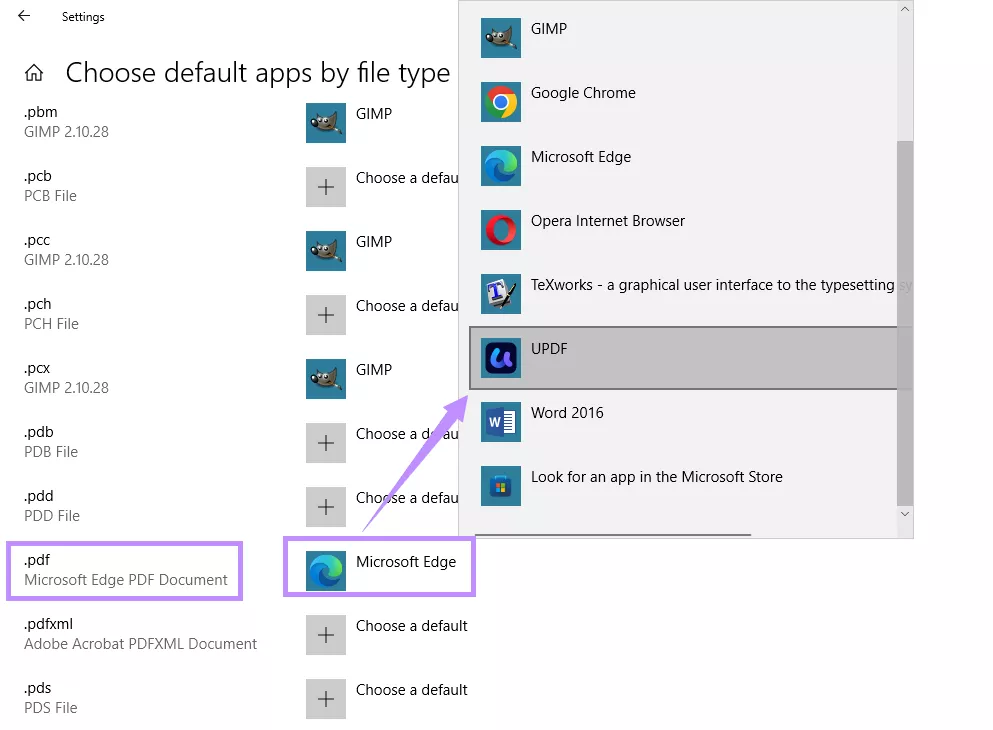
Task: Choose UPDF as the default app
Action: tap(549, 349)
